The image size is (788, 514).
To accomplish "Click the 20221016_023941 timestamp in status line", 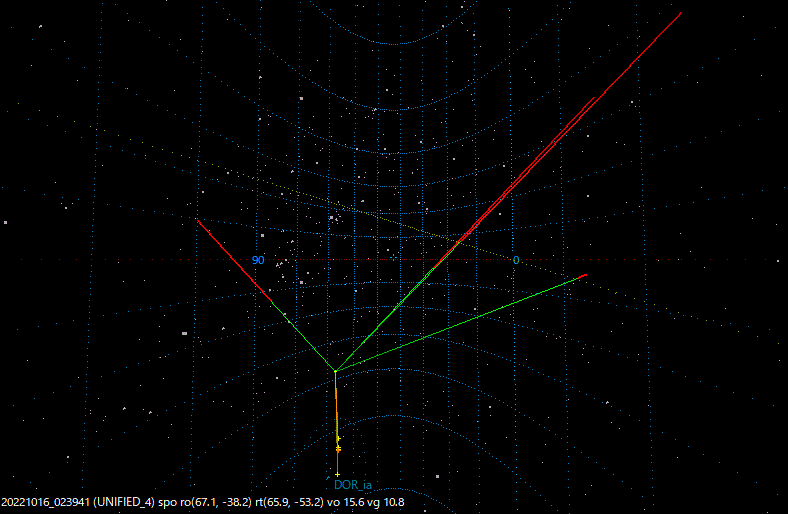I will (46, 502).
